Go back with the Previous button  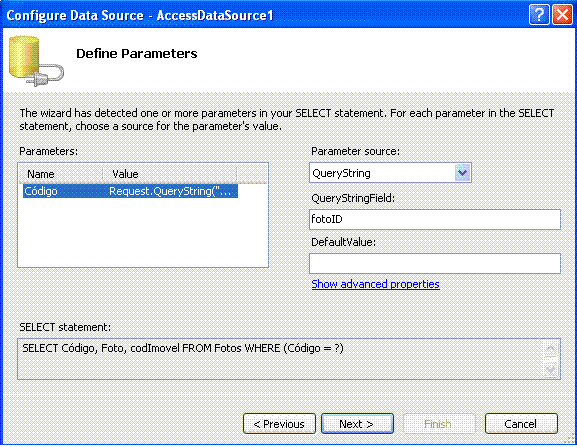(x=279, y=424)
